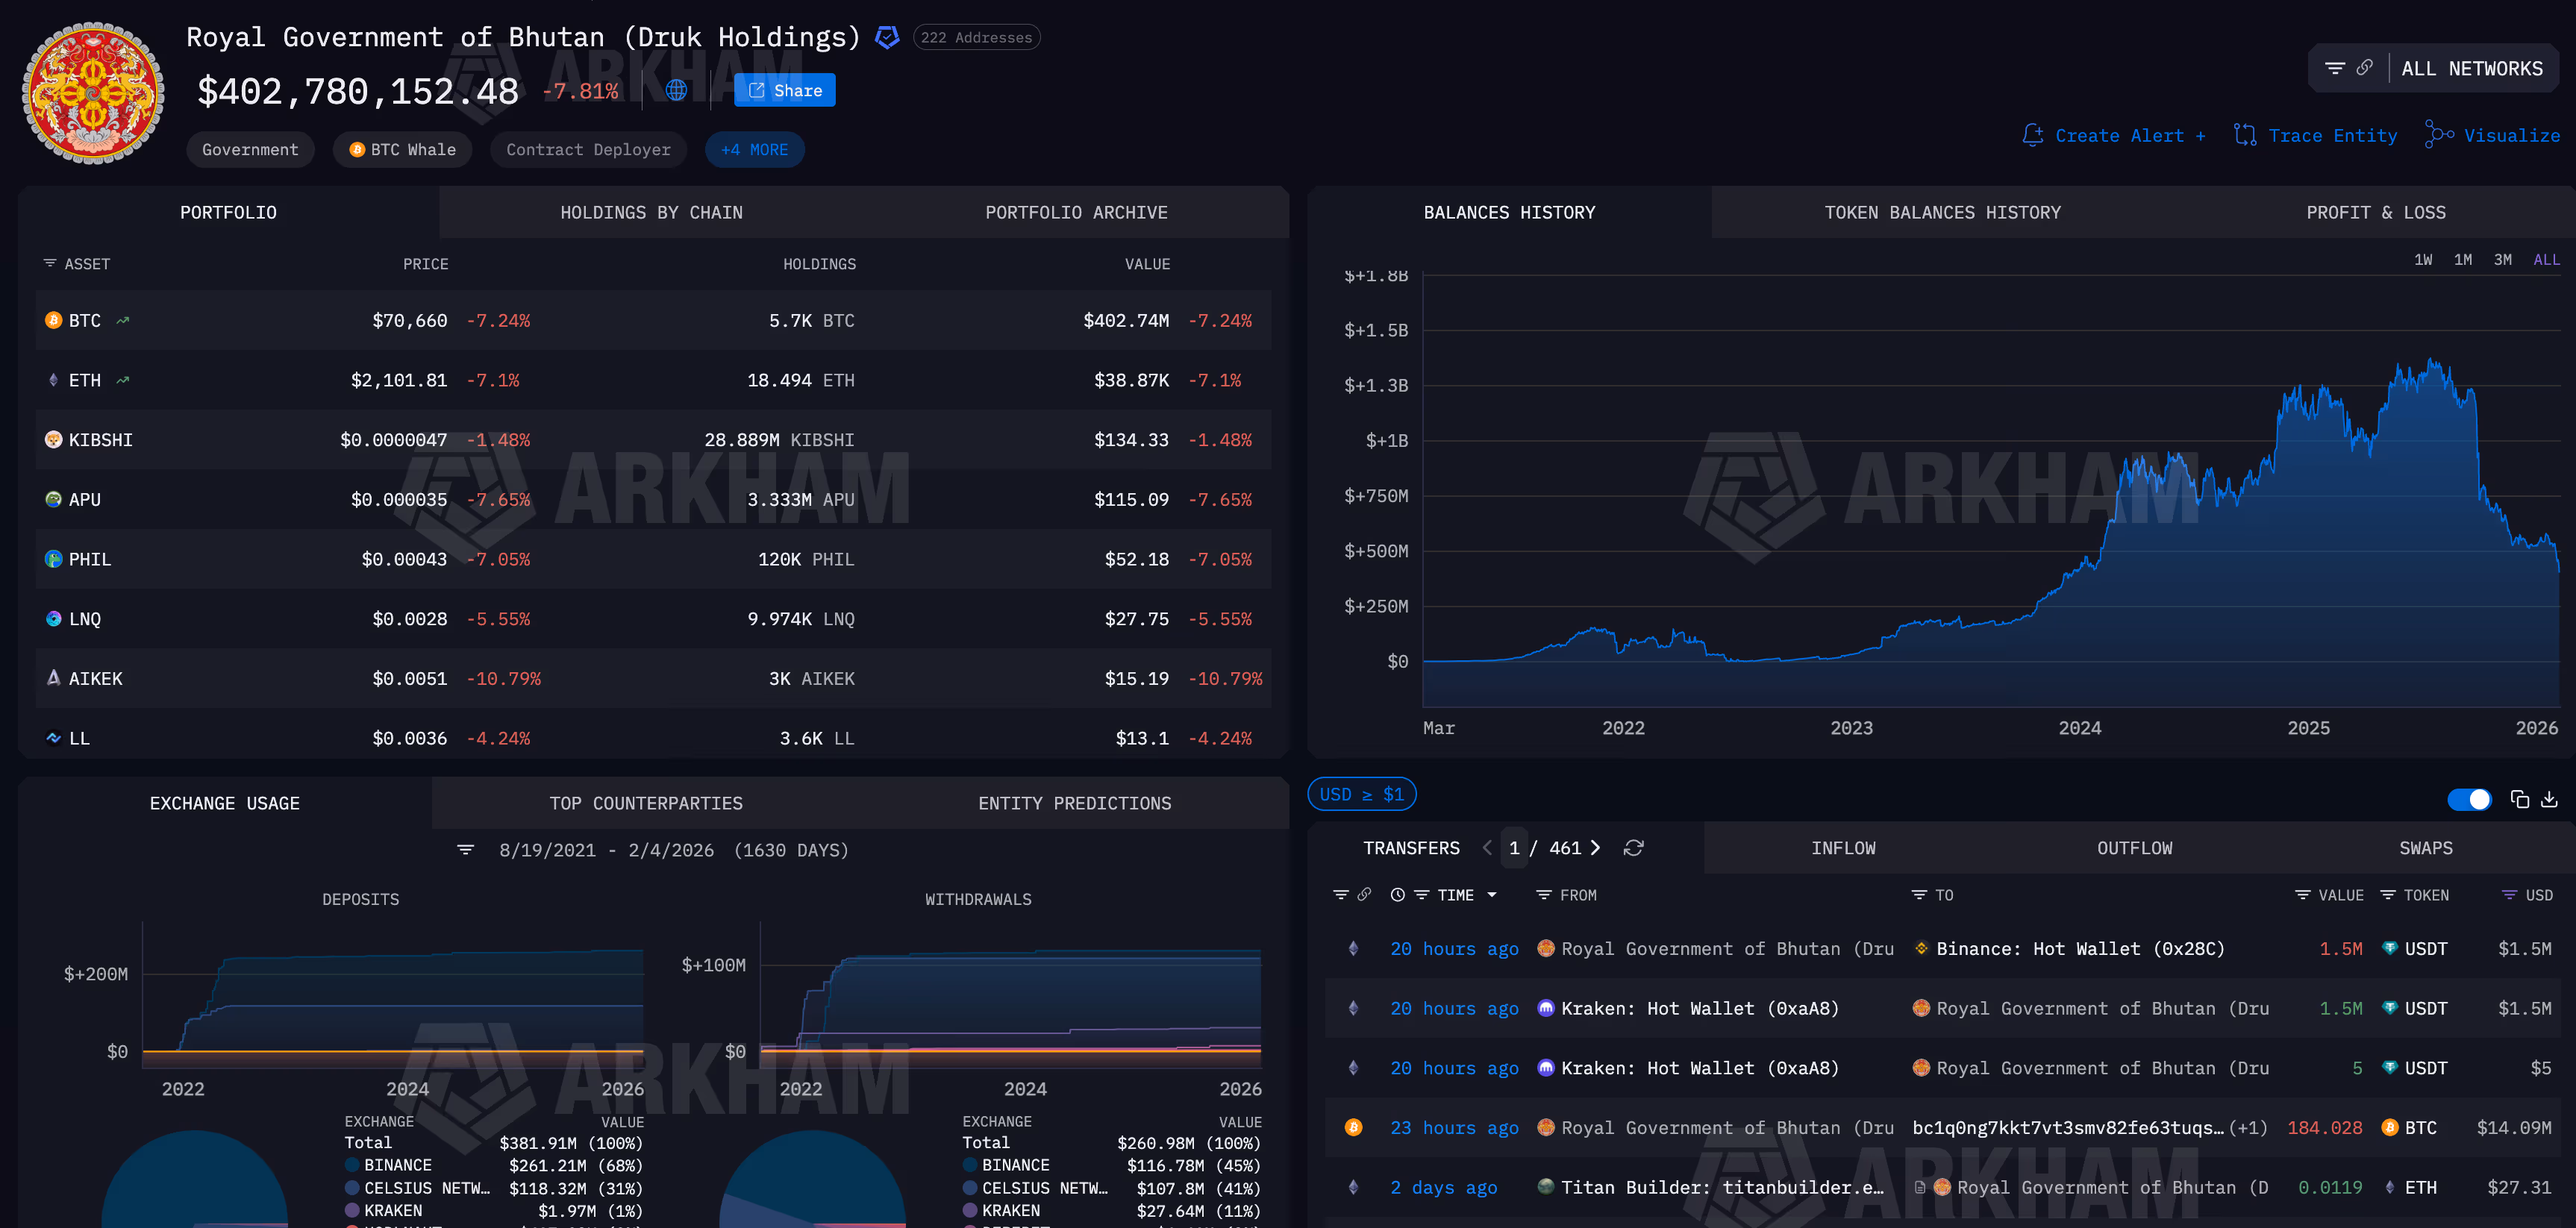Click the network filter link icon
This screenshot has width=2576, height=1228.
pyautogui.click(x=2364, y=68)
